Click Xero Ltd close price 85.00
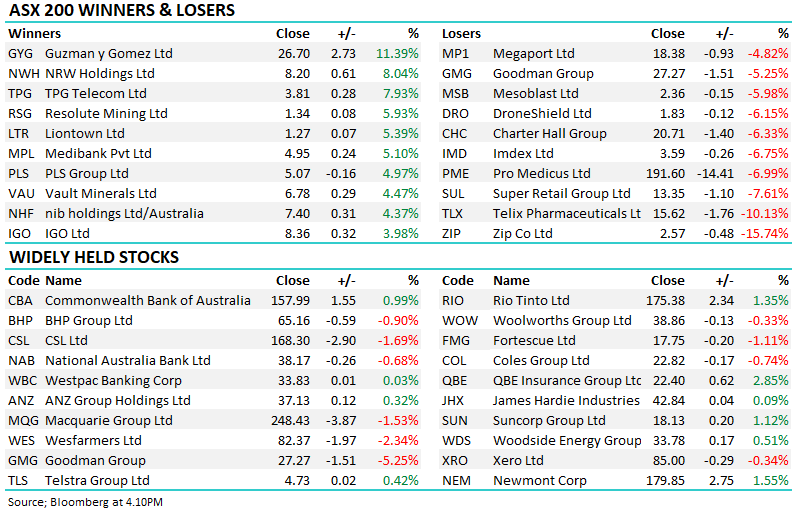797x510 pixels. [x=669, y=461]
